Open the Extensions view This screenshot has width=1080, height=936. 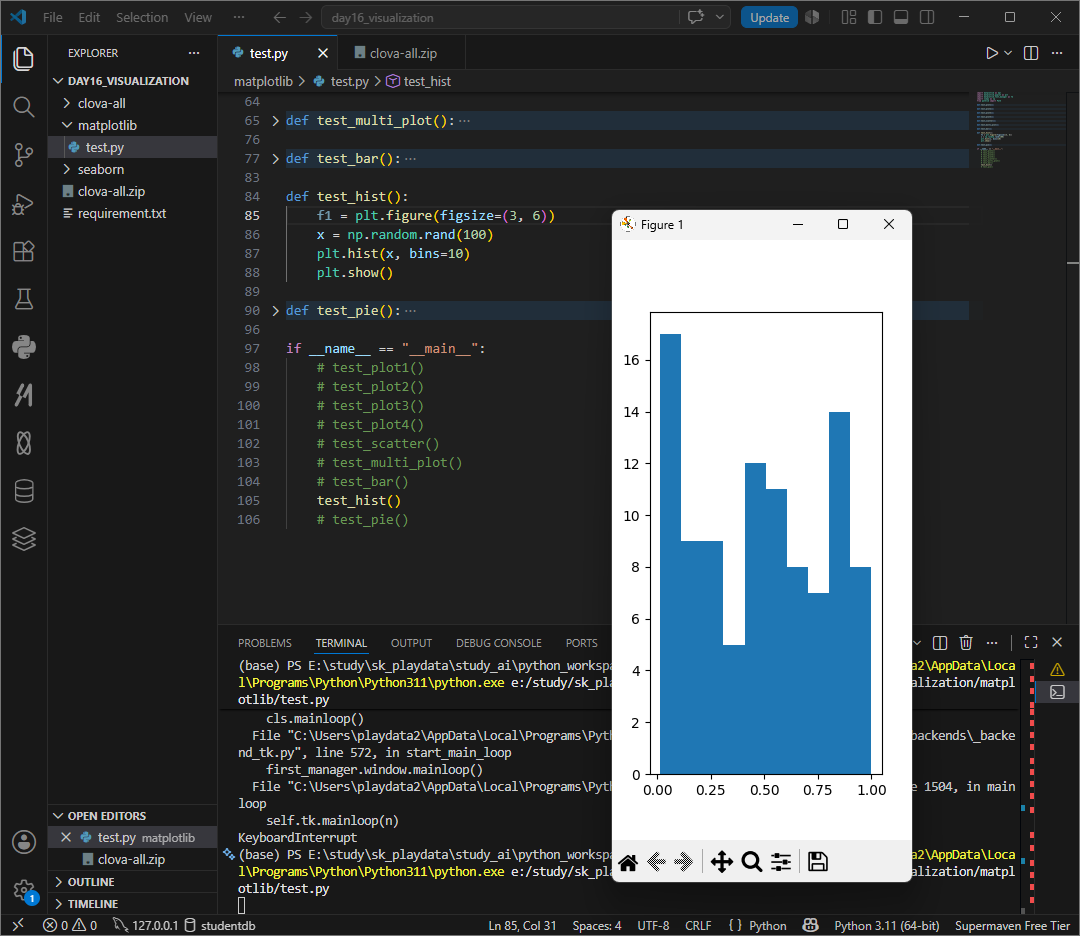pos(23,251)
